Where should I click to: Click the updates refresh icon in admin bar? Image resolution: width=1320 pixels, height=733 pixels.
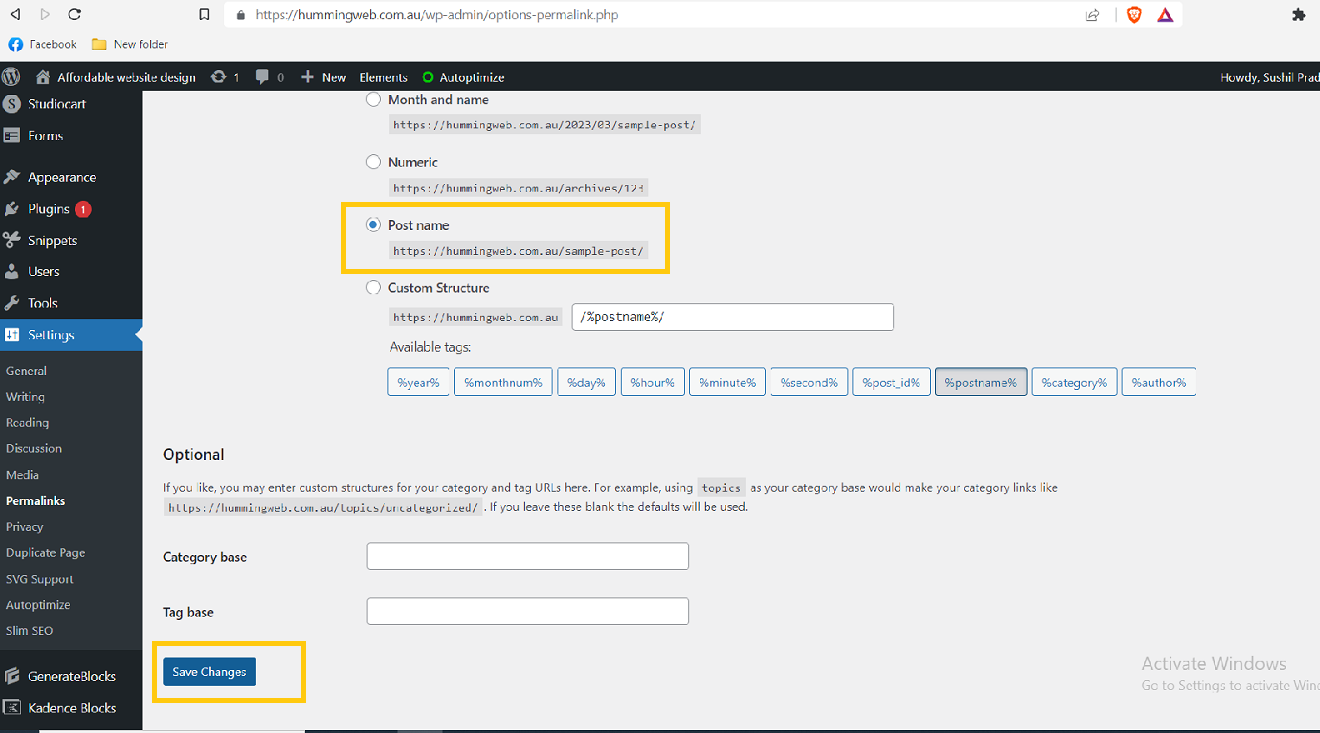coord(218,77)
